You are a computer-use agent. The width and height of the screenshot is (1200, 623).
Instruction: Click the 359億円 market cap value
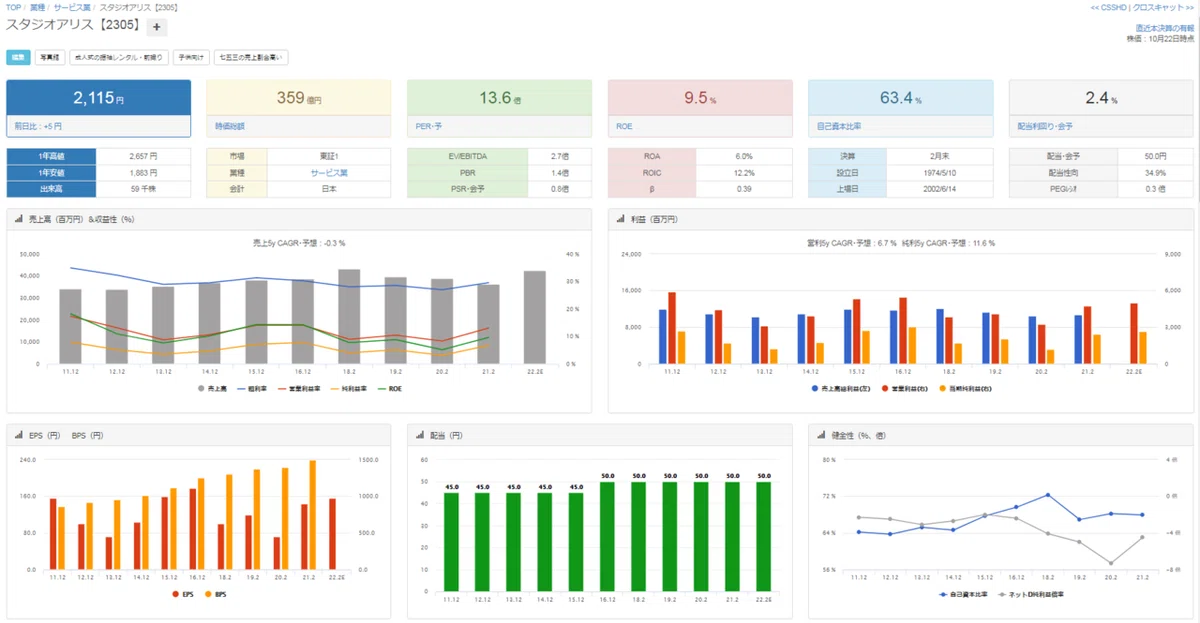click(298, 98)
